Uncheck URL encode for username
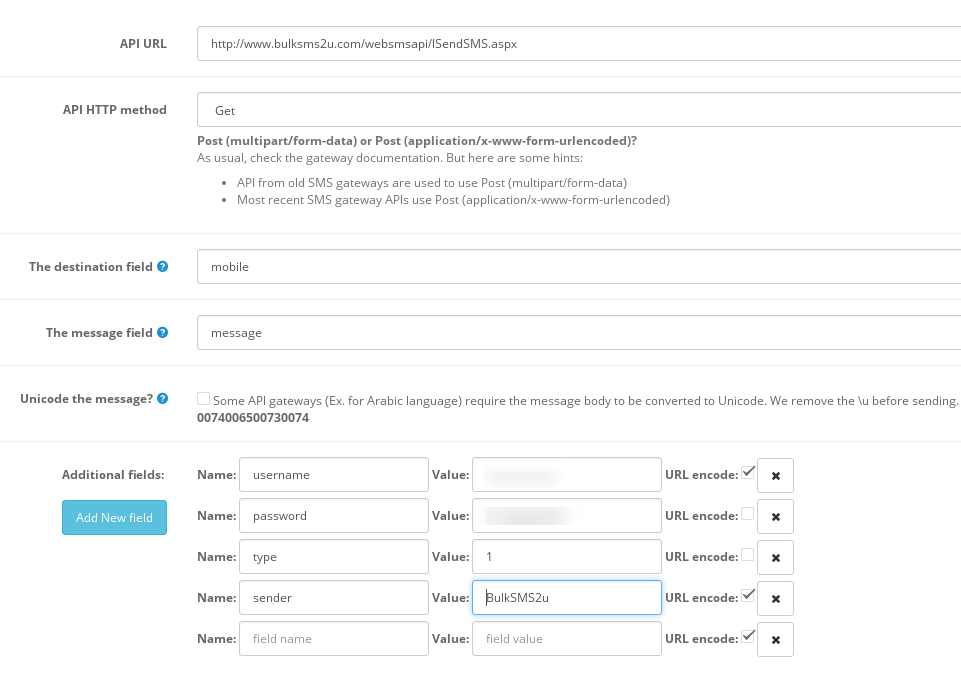 (x=748, y=473)
